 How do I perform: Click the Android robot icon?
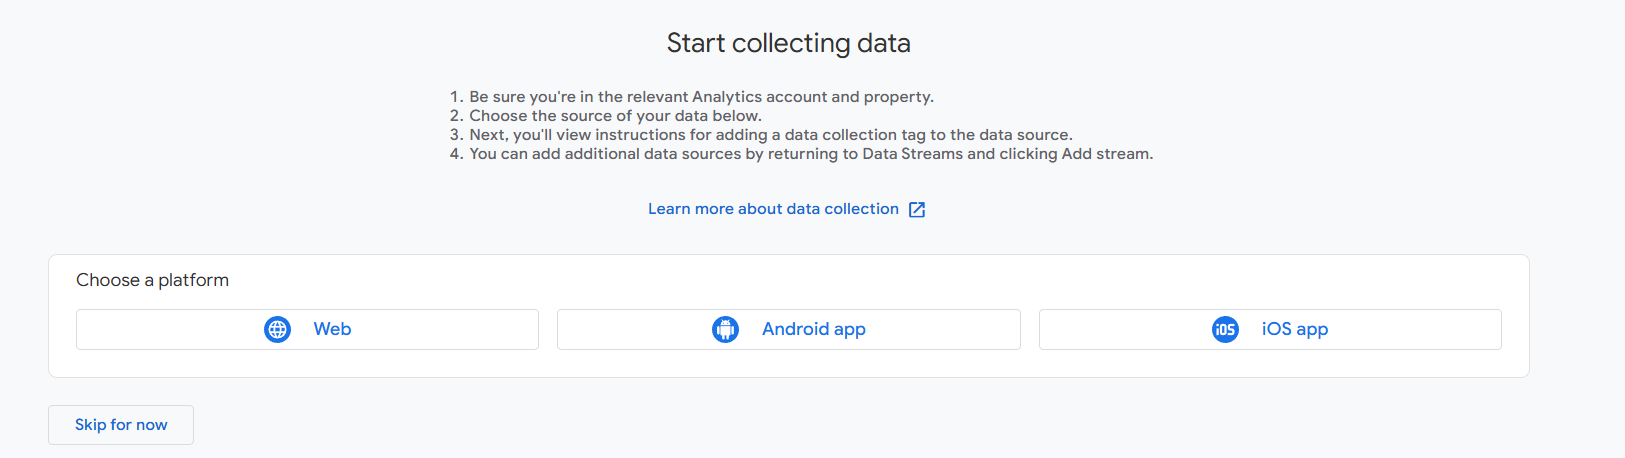point(725,329)
